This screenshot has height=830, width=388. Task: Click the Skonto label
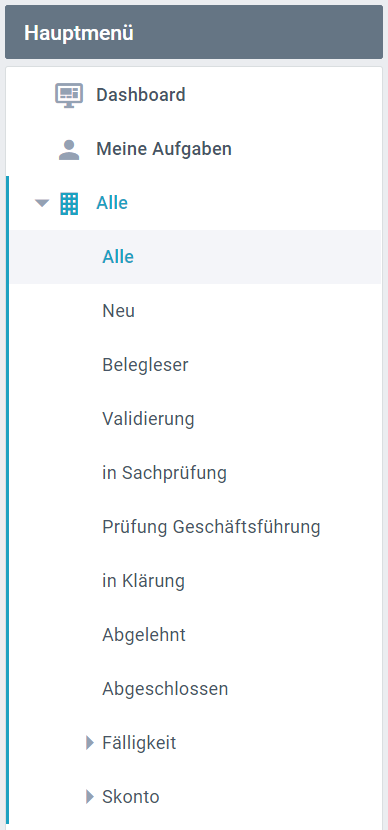pos(131,797)
